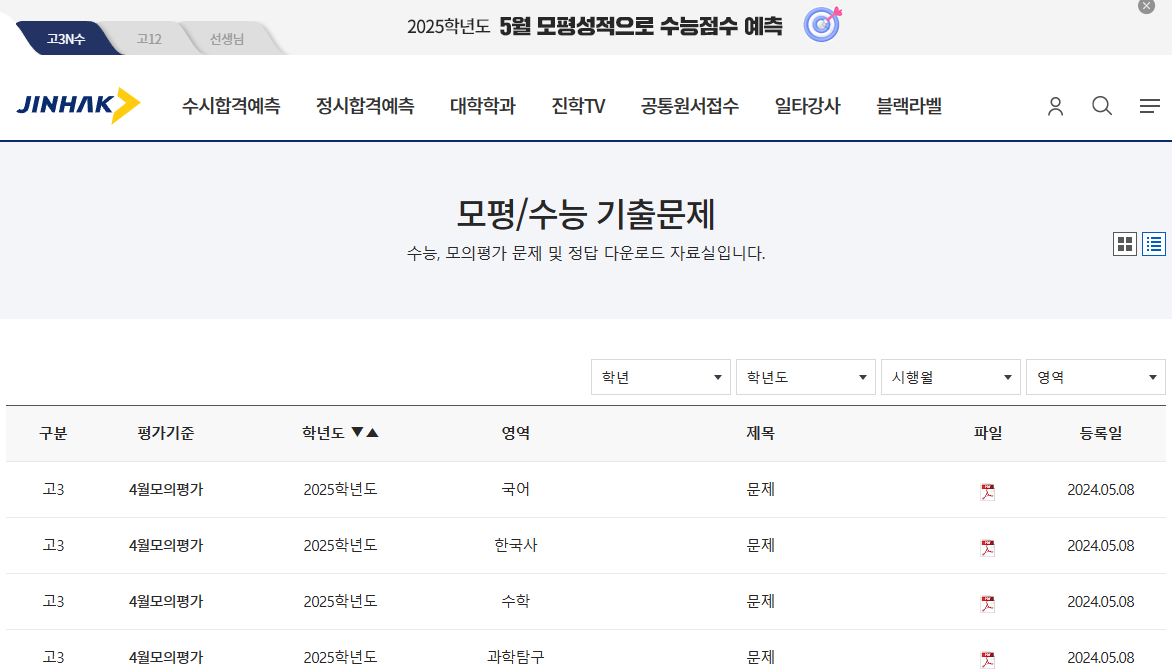The width and height of the screenshot is (1172, 671).
Task: Click the user profile icon
Action: 1055,105
